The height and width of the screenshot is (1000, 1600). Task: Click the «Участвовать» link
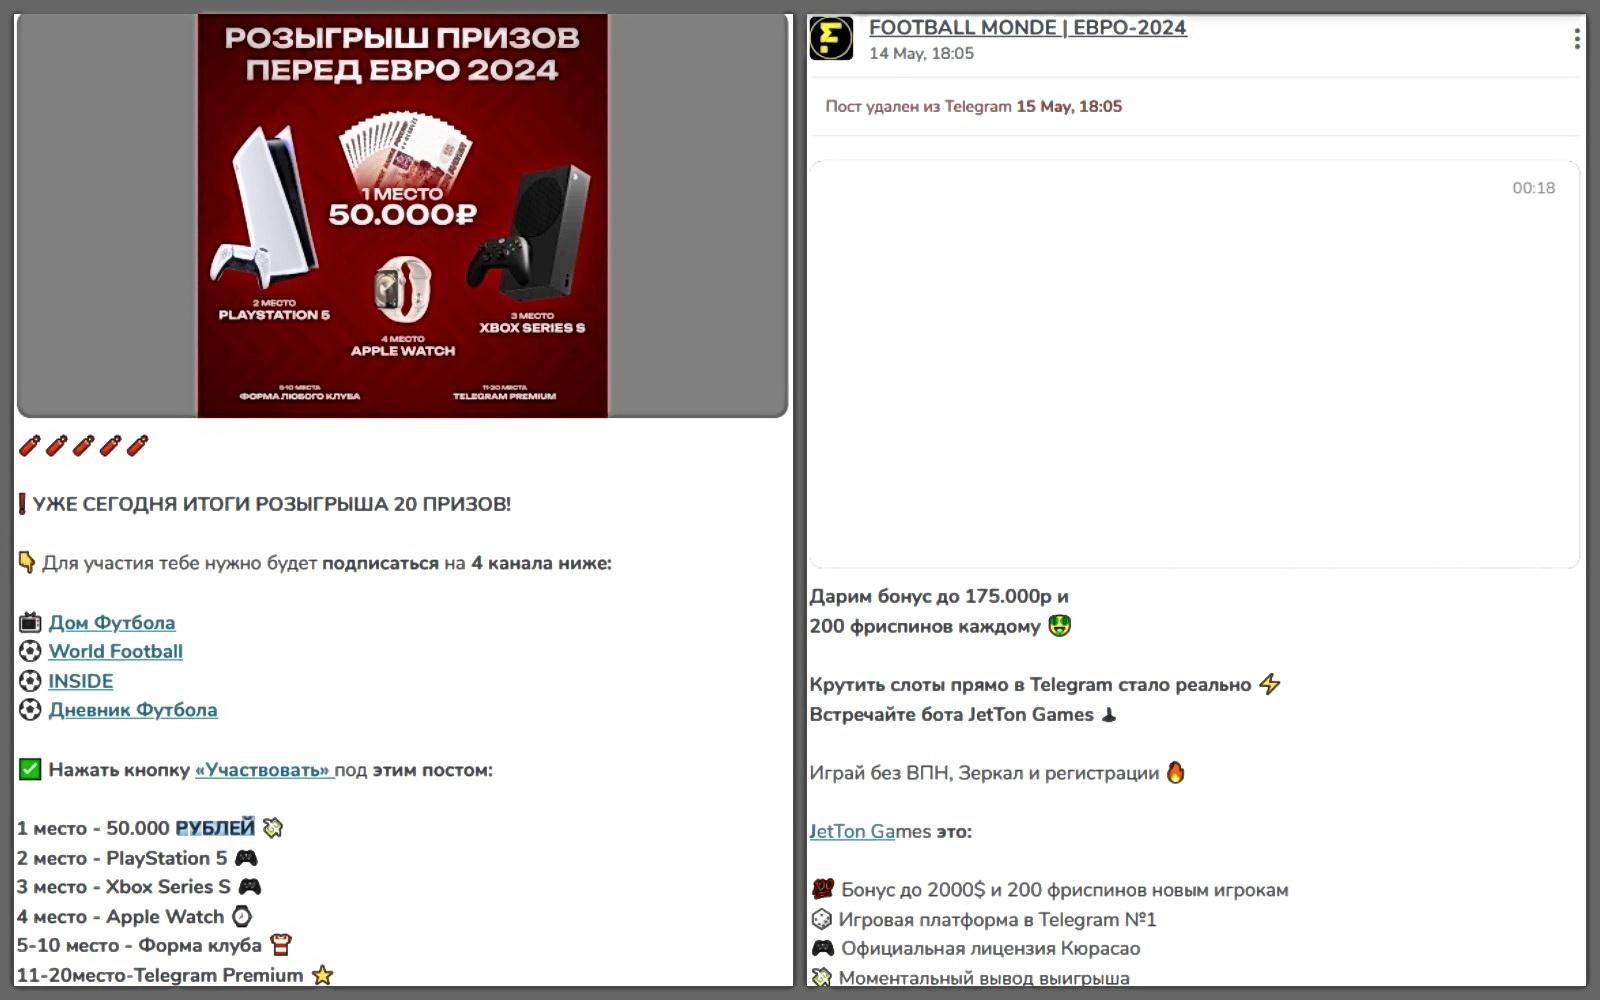[263, 770]
